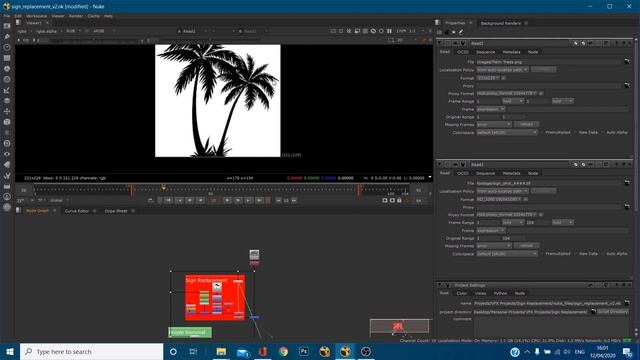Click browse icon for Read1 Proxy field

(627, 86)
